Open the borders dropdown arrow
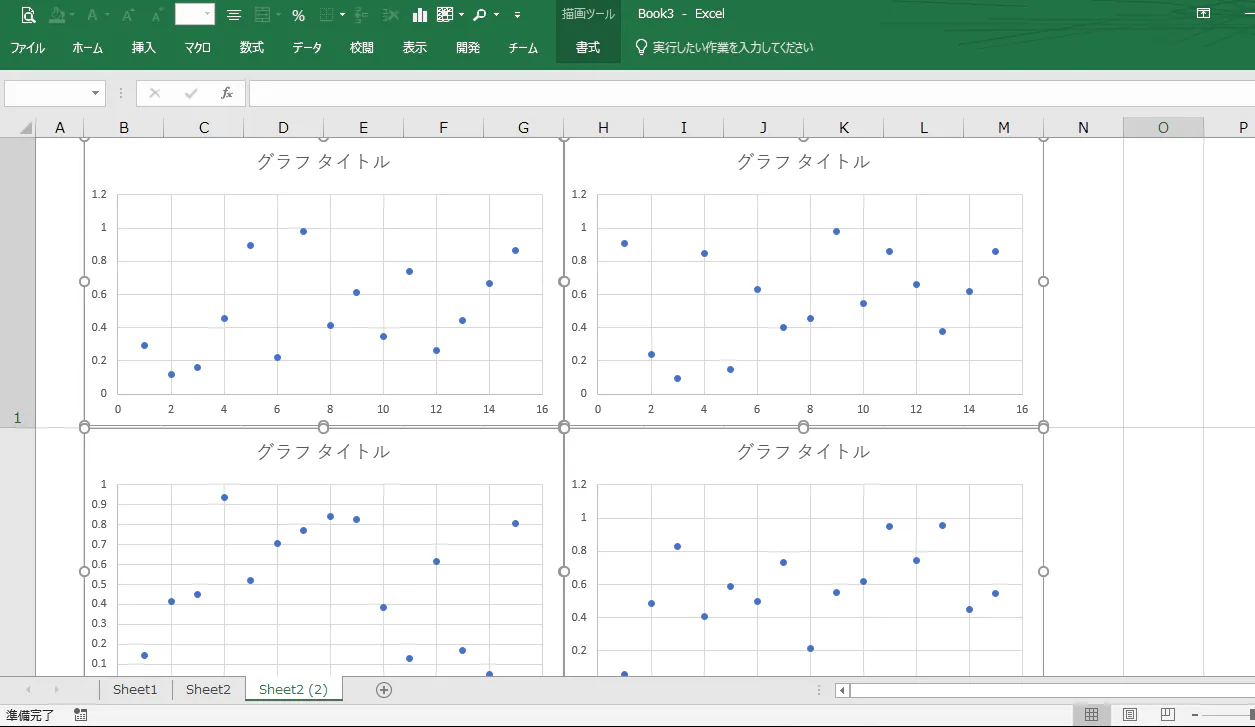The height and width of the screenshot is (727, 1255). coord(342,15)
